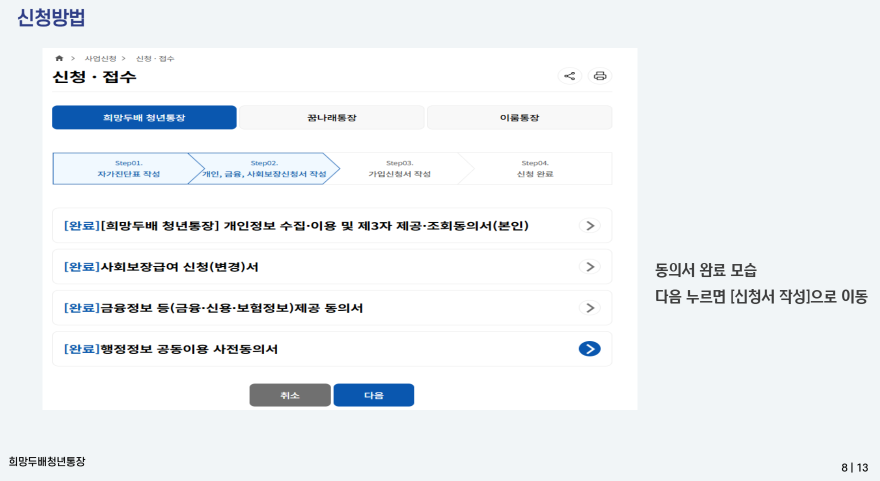Open the 사업신청 breadcrumb link
Viewport: 880px width, 481px height.
click(100, 58)
